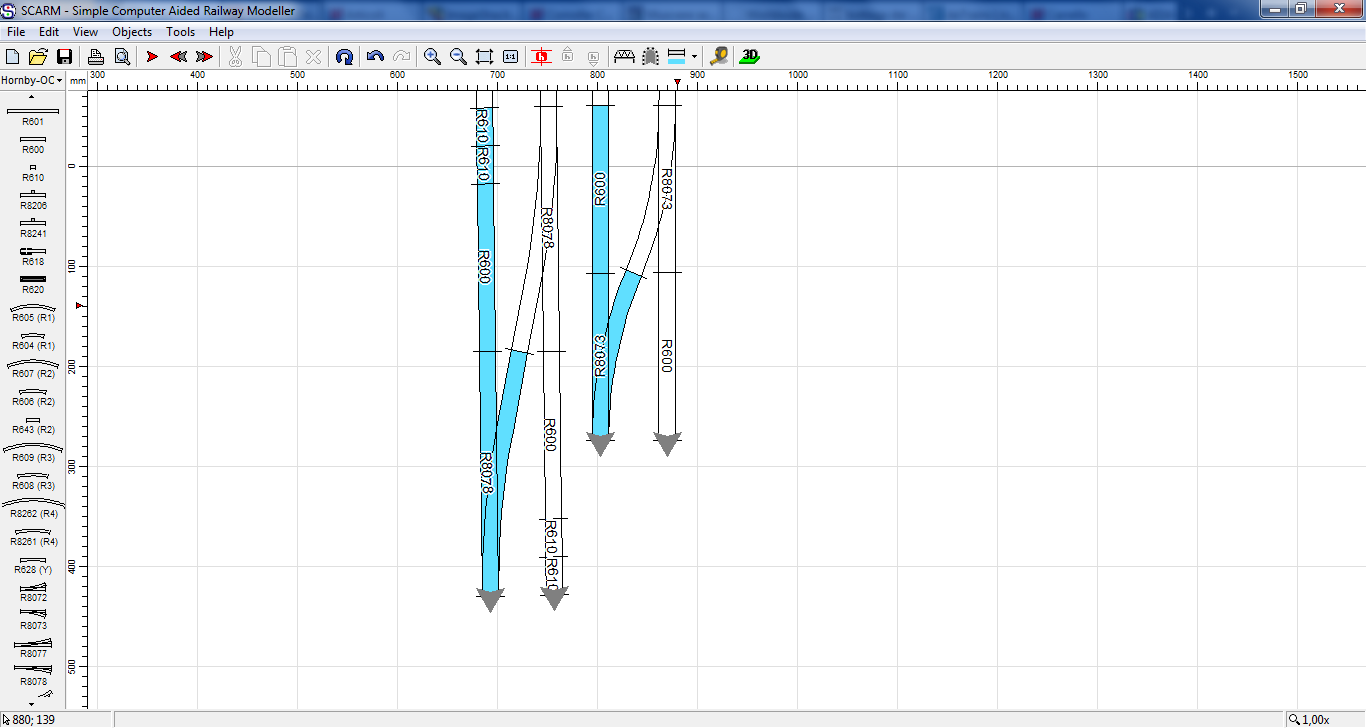The image size is (1366, 728).
Task: Fit the layout to window
Action: click(485, 57)
